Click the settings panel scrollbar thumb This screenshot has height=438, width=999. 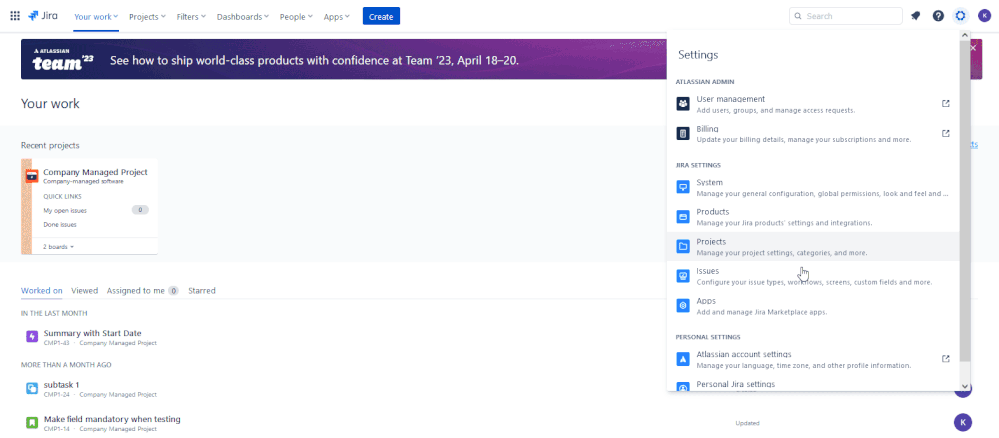965,201
